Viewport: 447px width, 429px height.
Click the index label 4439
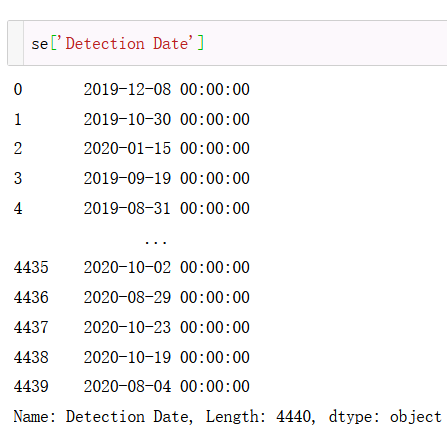(x=31, y=387)
